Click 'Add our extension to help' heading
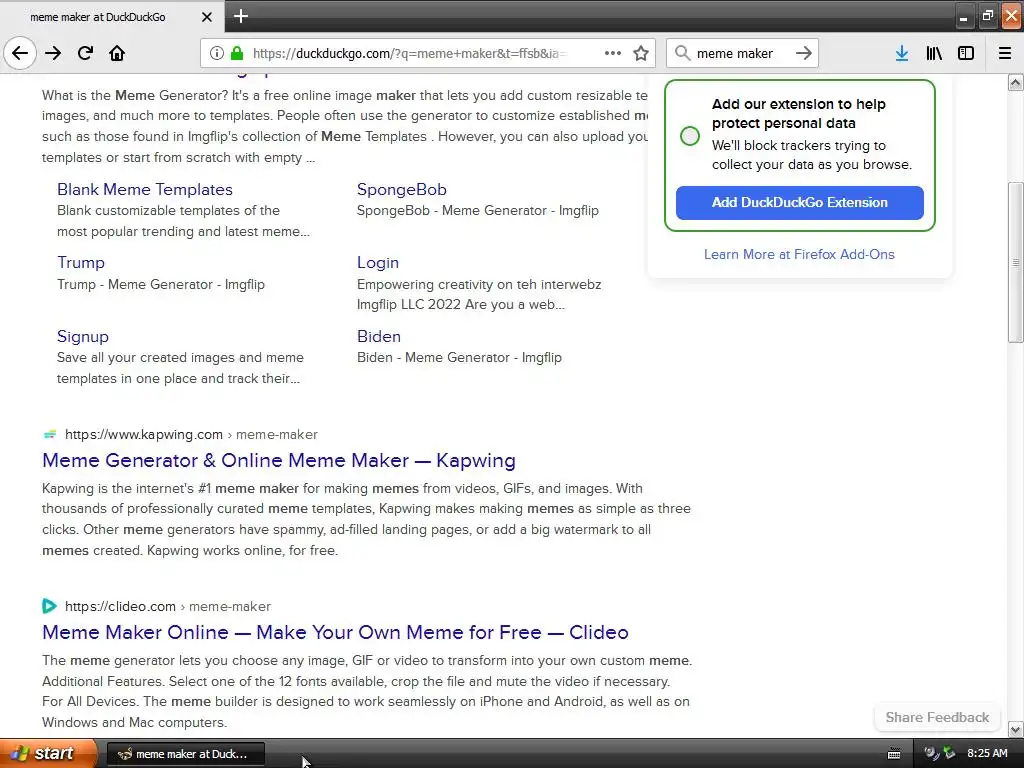The width and height of the screenshot is (1024, 768). point(799,104)
